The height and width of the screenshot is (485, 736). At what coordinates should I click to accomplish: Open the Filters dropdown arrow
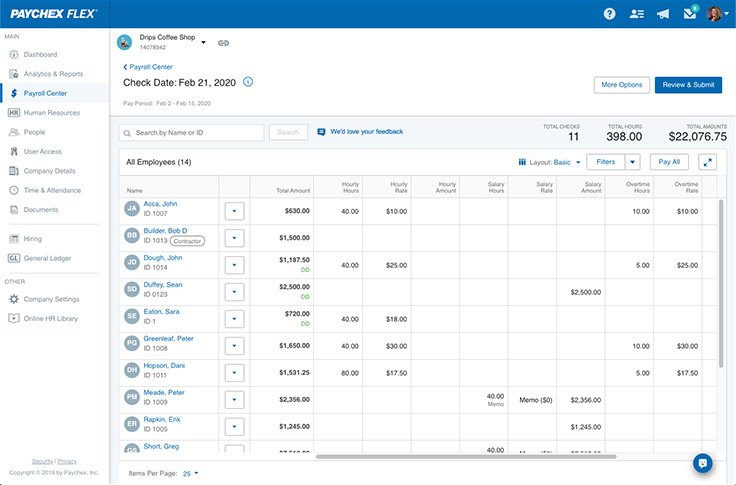pos(632,162)
